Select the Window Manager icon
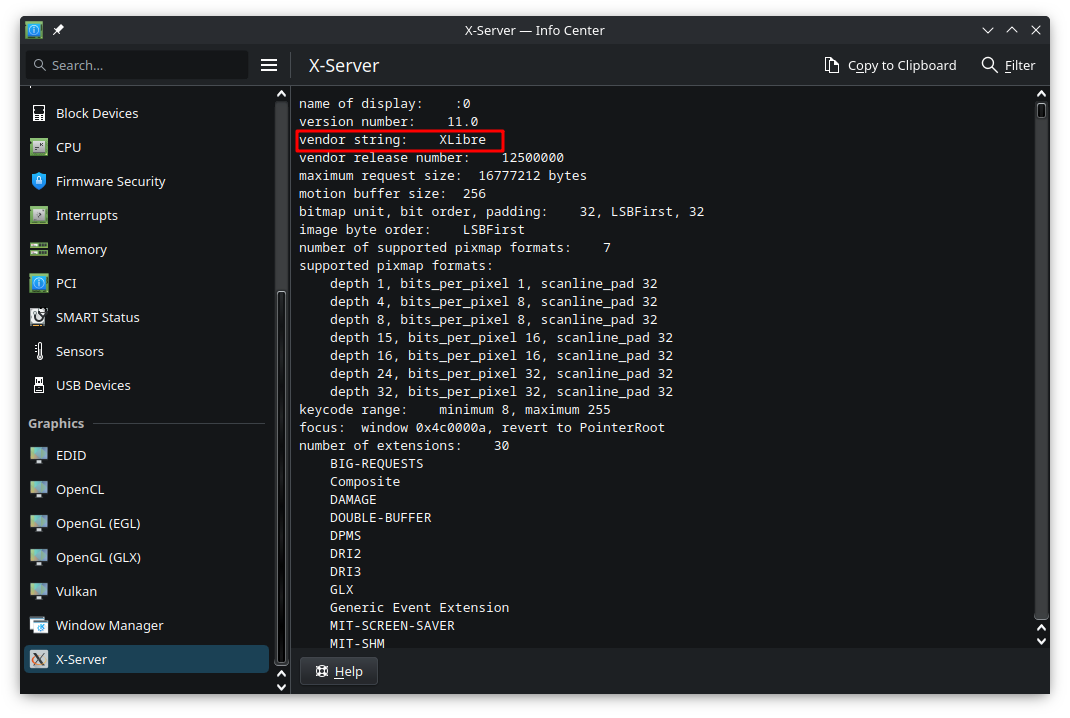This screenshot has height=718, width=1070. point(39,625)
